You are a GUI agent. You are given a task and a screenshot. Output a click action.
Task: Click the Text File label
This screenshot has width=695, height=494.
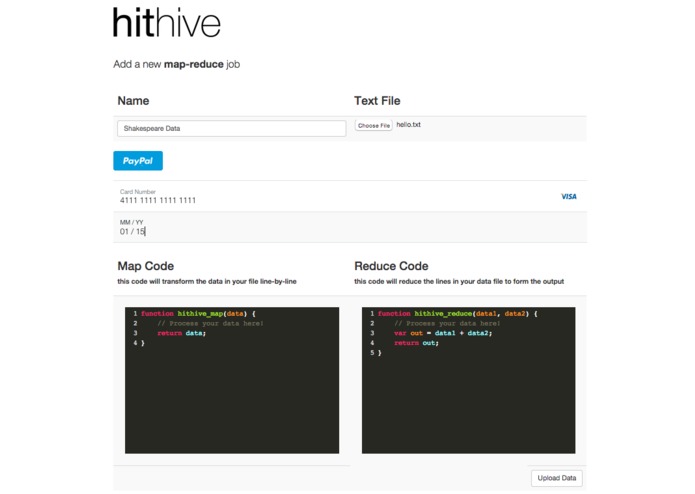(x=377, y=101)
